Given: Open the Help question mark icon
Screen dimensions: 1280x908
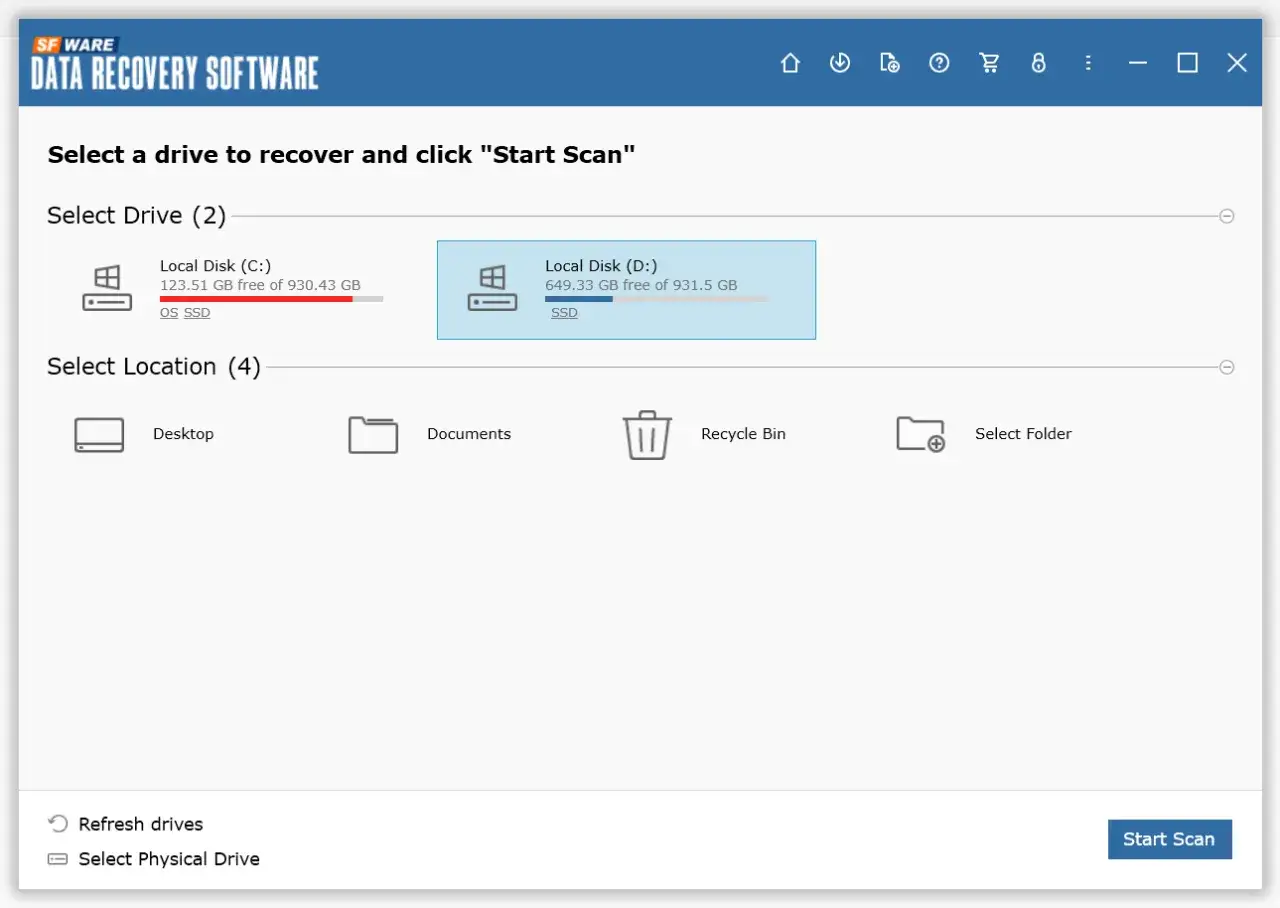Looking at the screenshot, I should click(939, 63).
